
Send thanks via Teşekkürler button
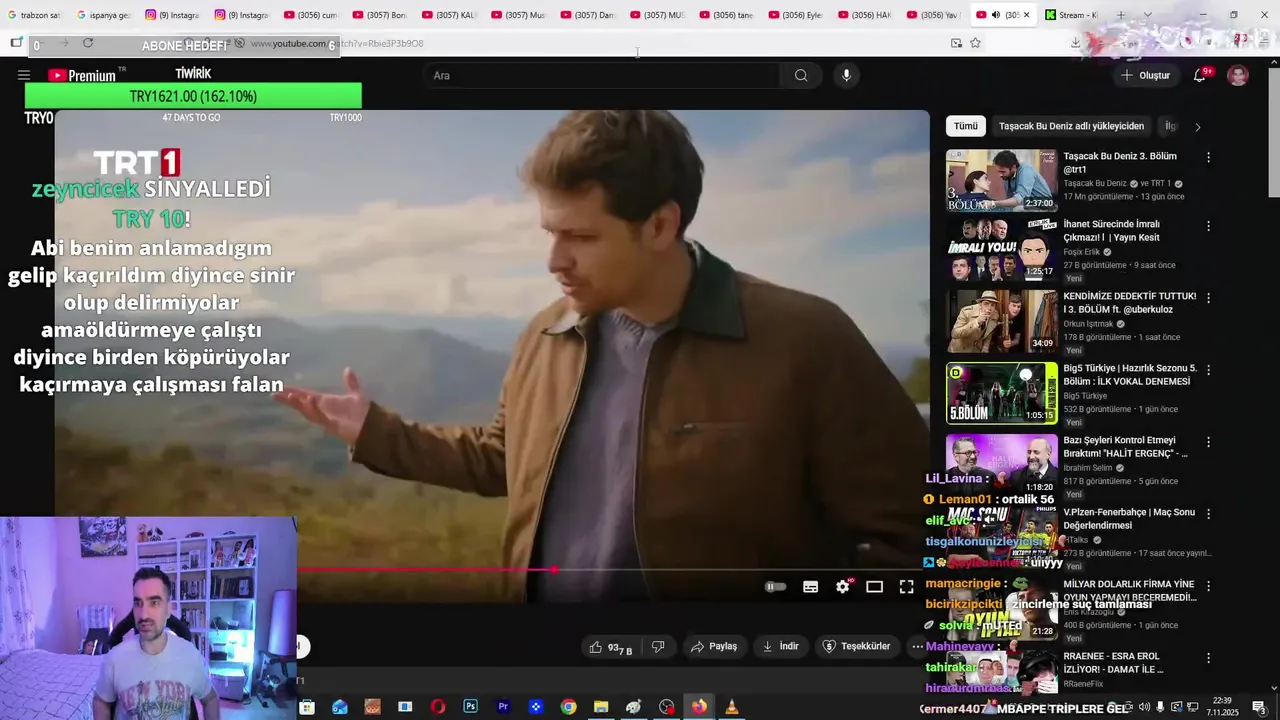pos(856,647)
